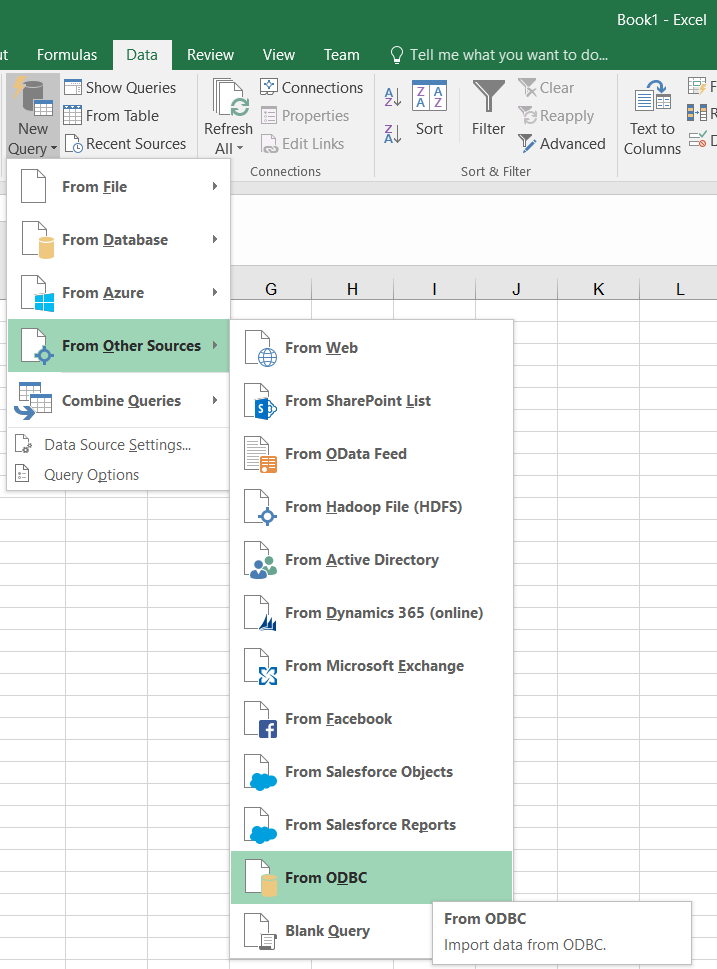Choose From SharePoint List

click(371, 401)
